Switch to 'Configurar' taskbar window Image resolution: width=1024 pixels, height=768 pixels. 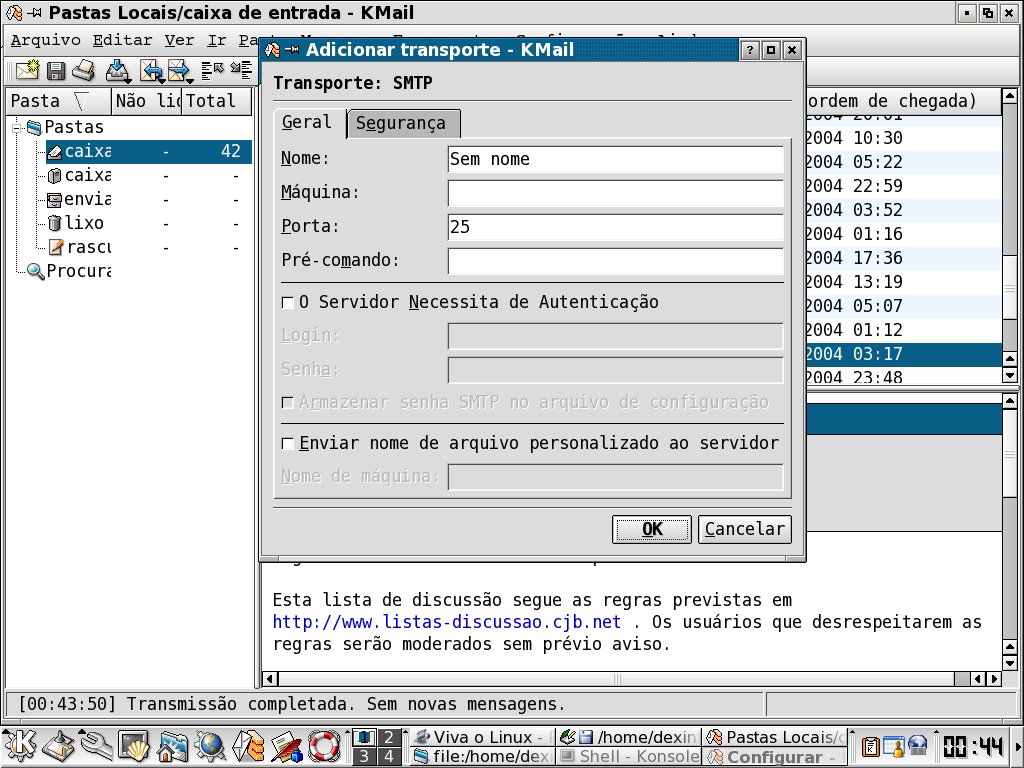(x=775, y=756)
